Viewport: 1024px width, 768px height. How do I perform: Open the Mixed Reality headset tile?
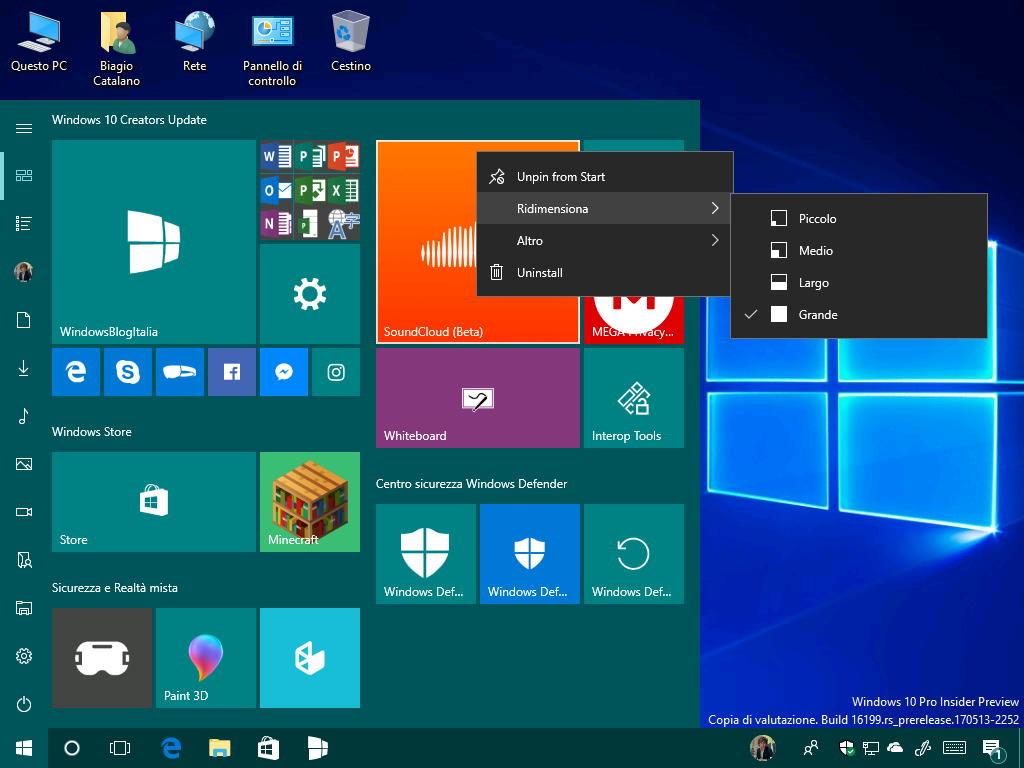point(102,658)
